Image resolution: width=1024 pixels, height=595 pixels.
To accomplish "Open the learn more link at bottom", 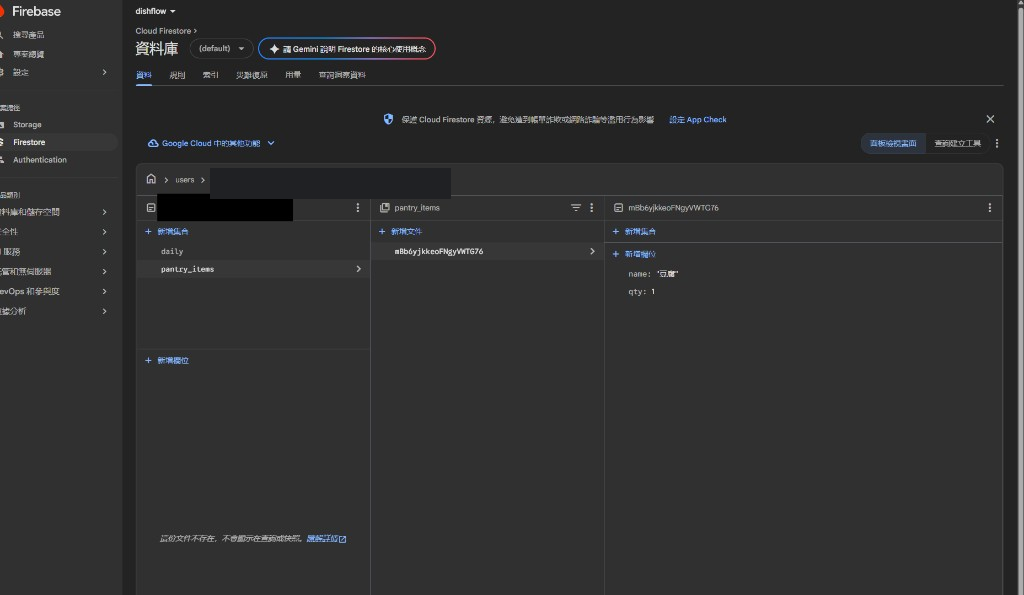I will [x=326, y=539].
